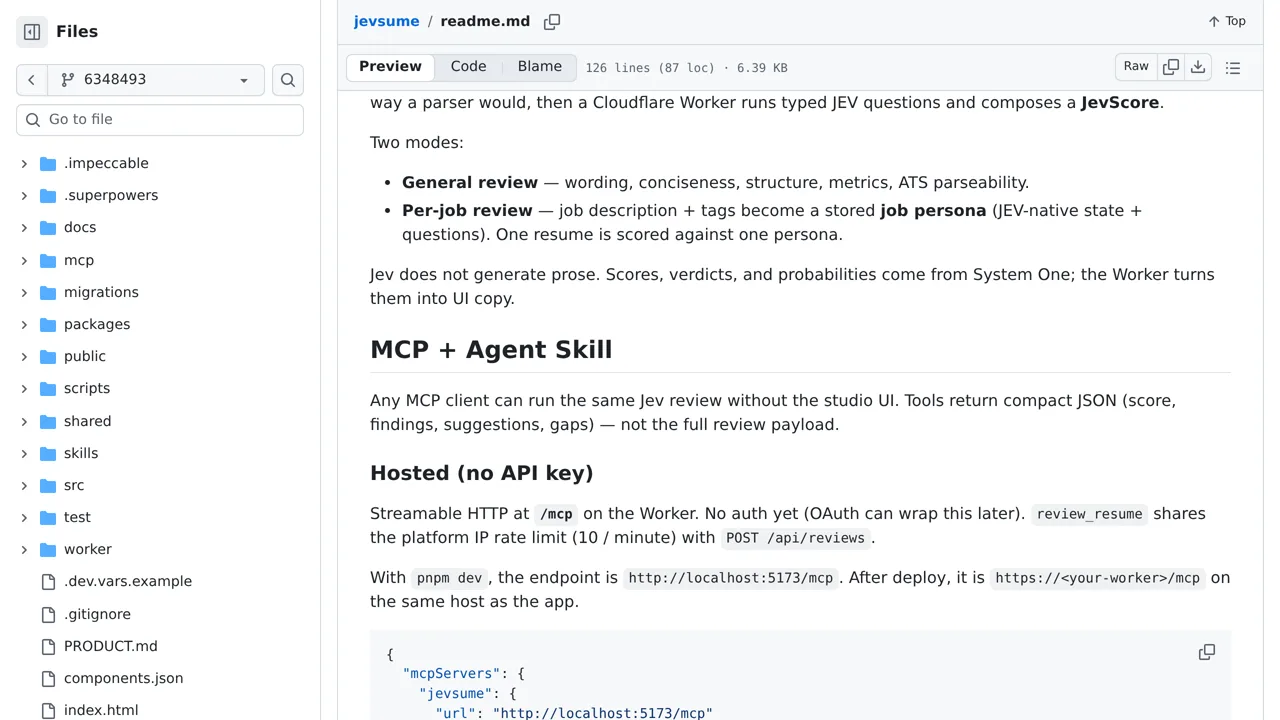Copy the mcpServers JSON code block

[1207, 652]
